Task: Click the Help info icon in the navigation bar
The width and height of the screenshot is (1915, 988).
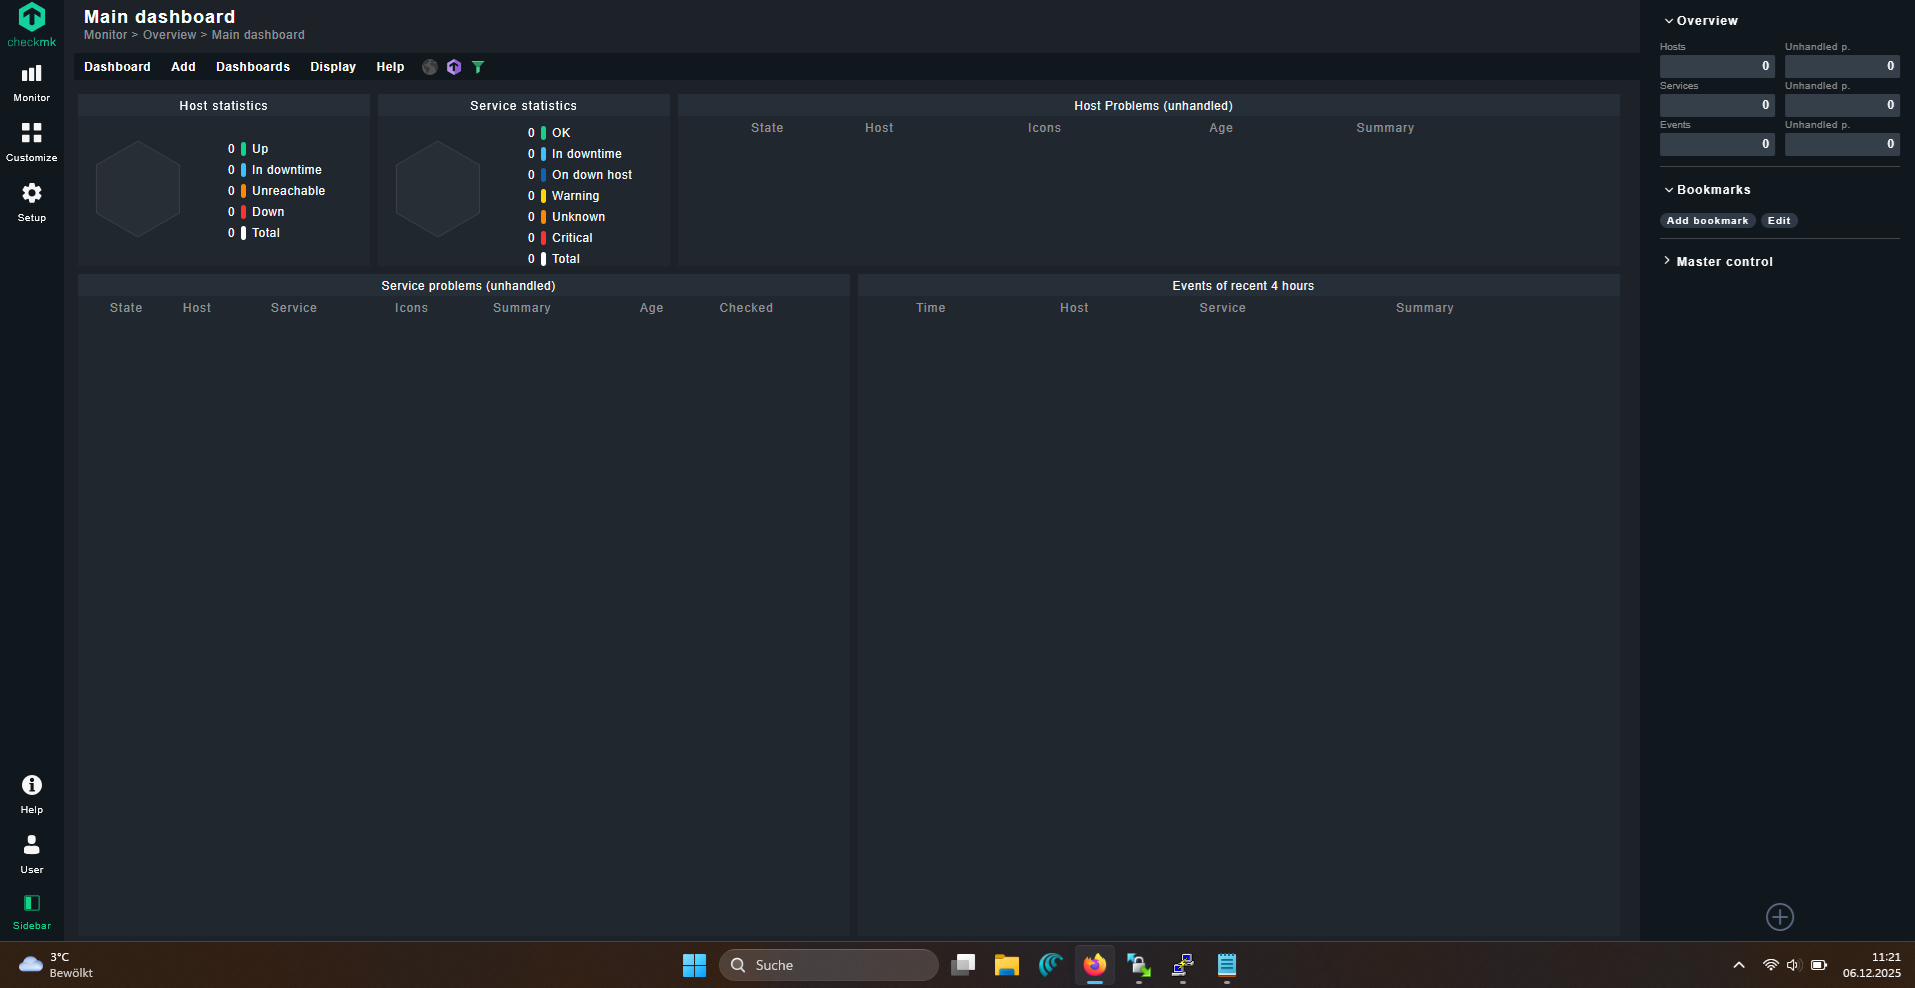Action: [x=32, y=793]
